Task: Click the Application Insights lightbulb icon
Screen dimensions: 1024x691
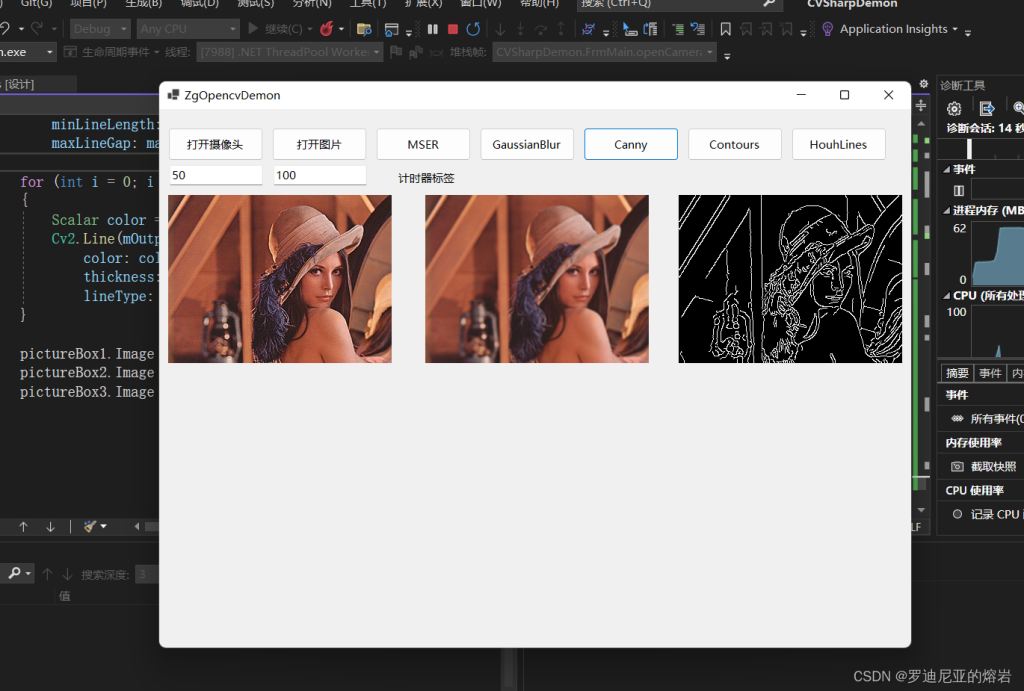Action: (827, 29)
